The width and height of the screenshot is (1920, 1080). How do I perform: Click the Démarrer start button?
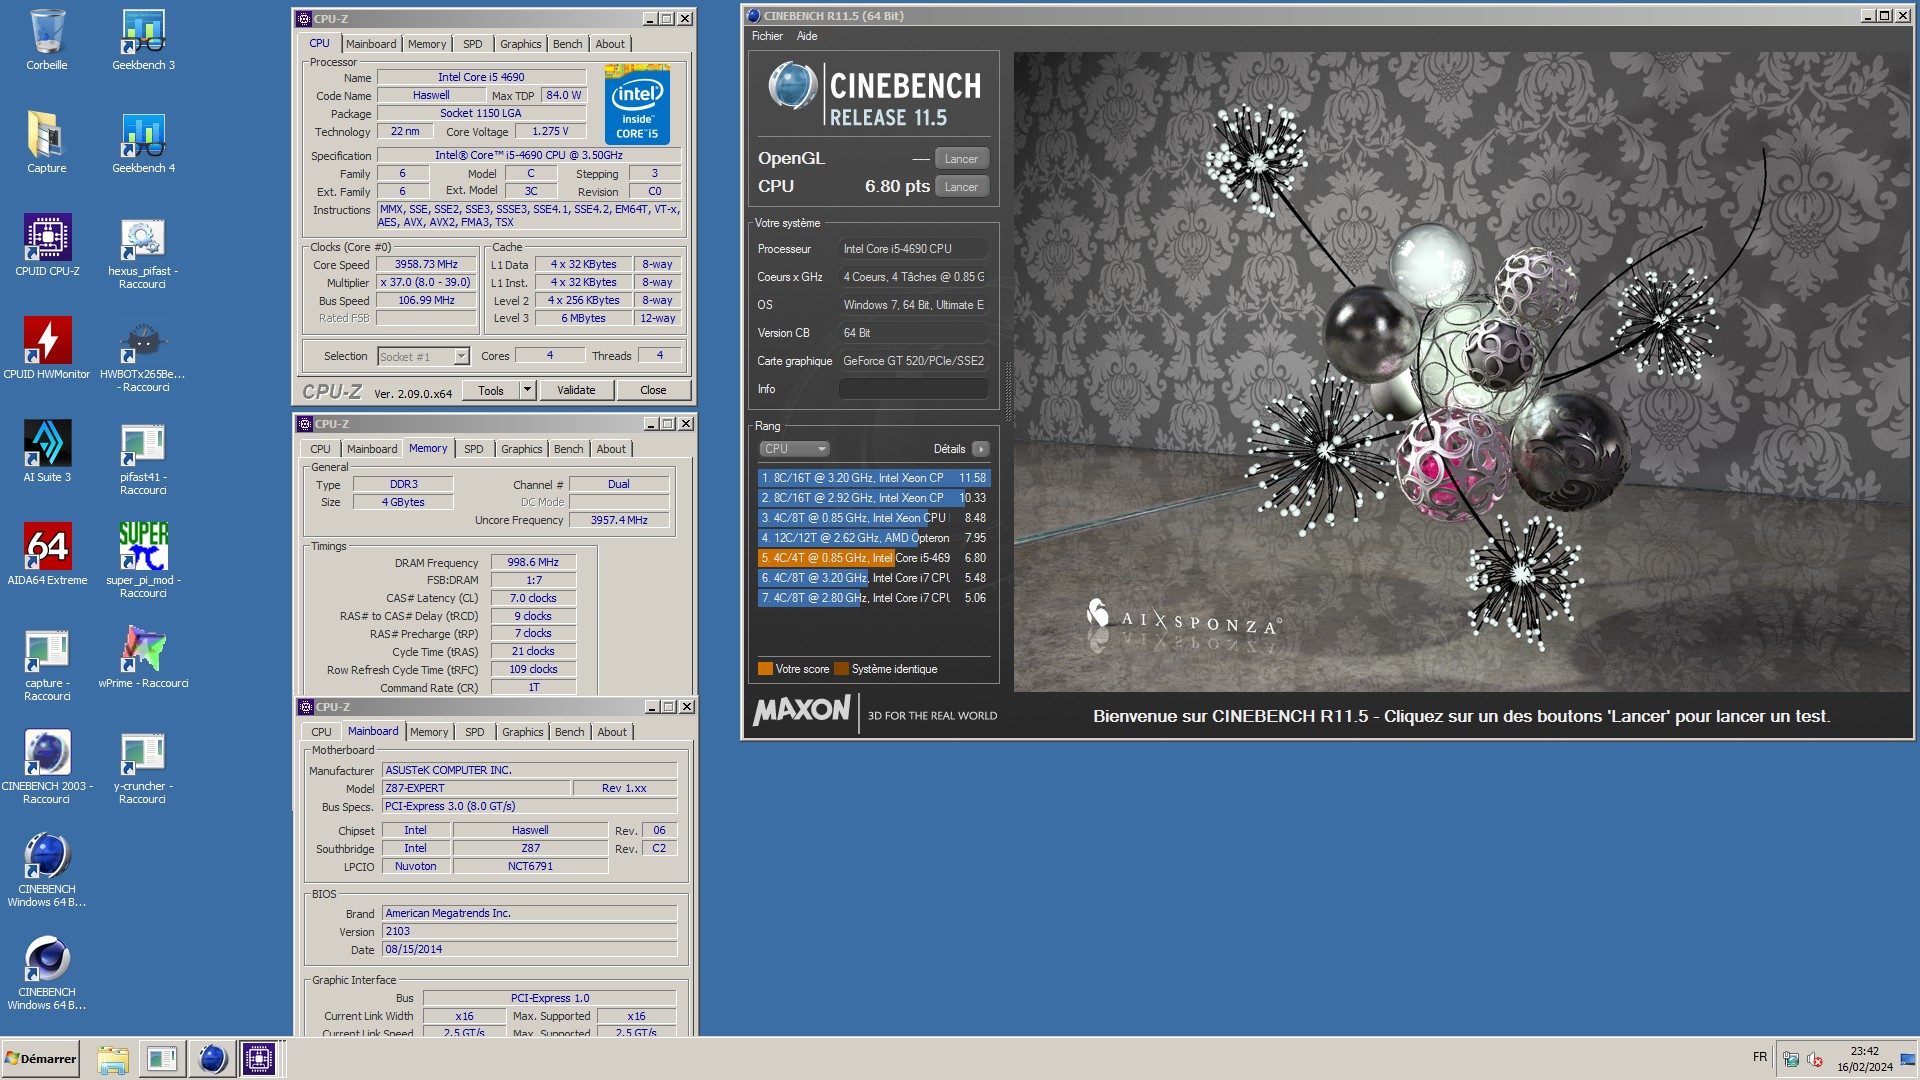pos(40,1059)
